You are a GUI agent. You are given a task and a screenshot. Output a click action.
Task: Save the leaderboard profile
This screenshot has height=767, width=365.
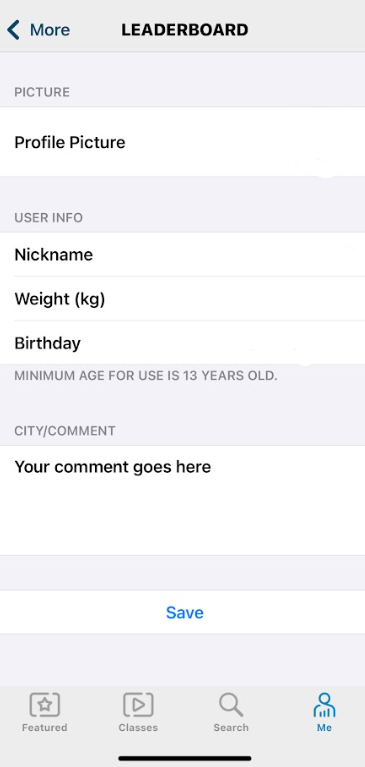pyautogui.click(x=184, y=612)
